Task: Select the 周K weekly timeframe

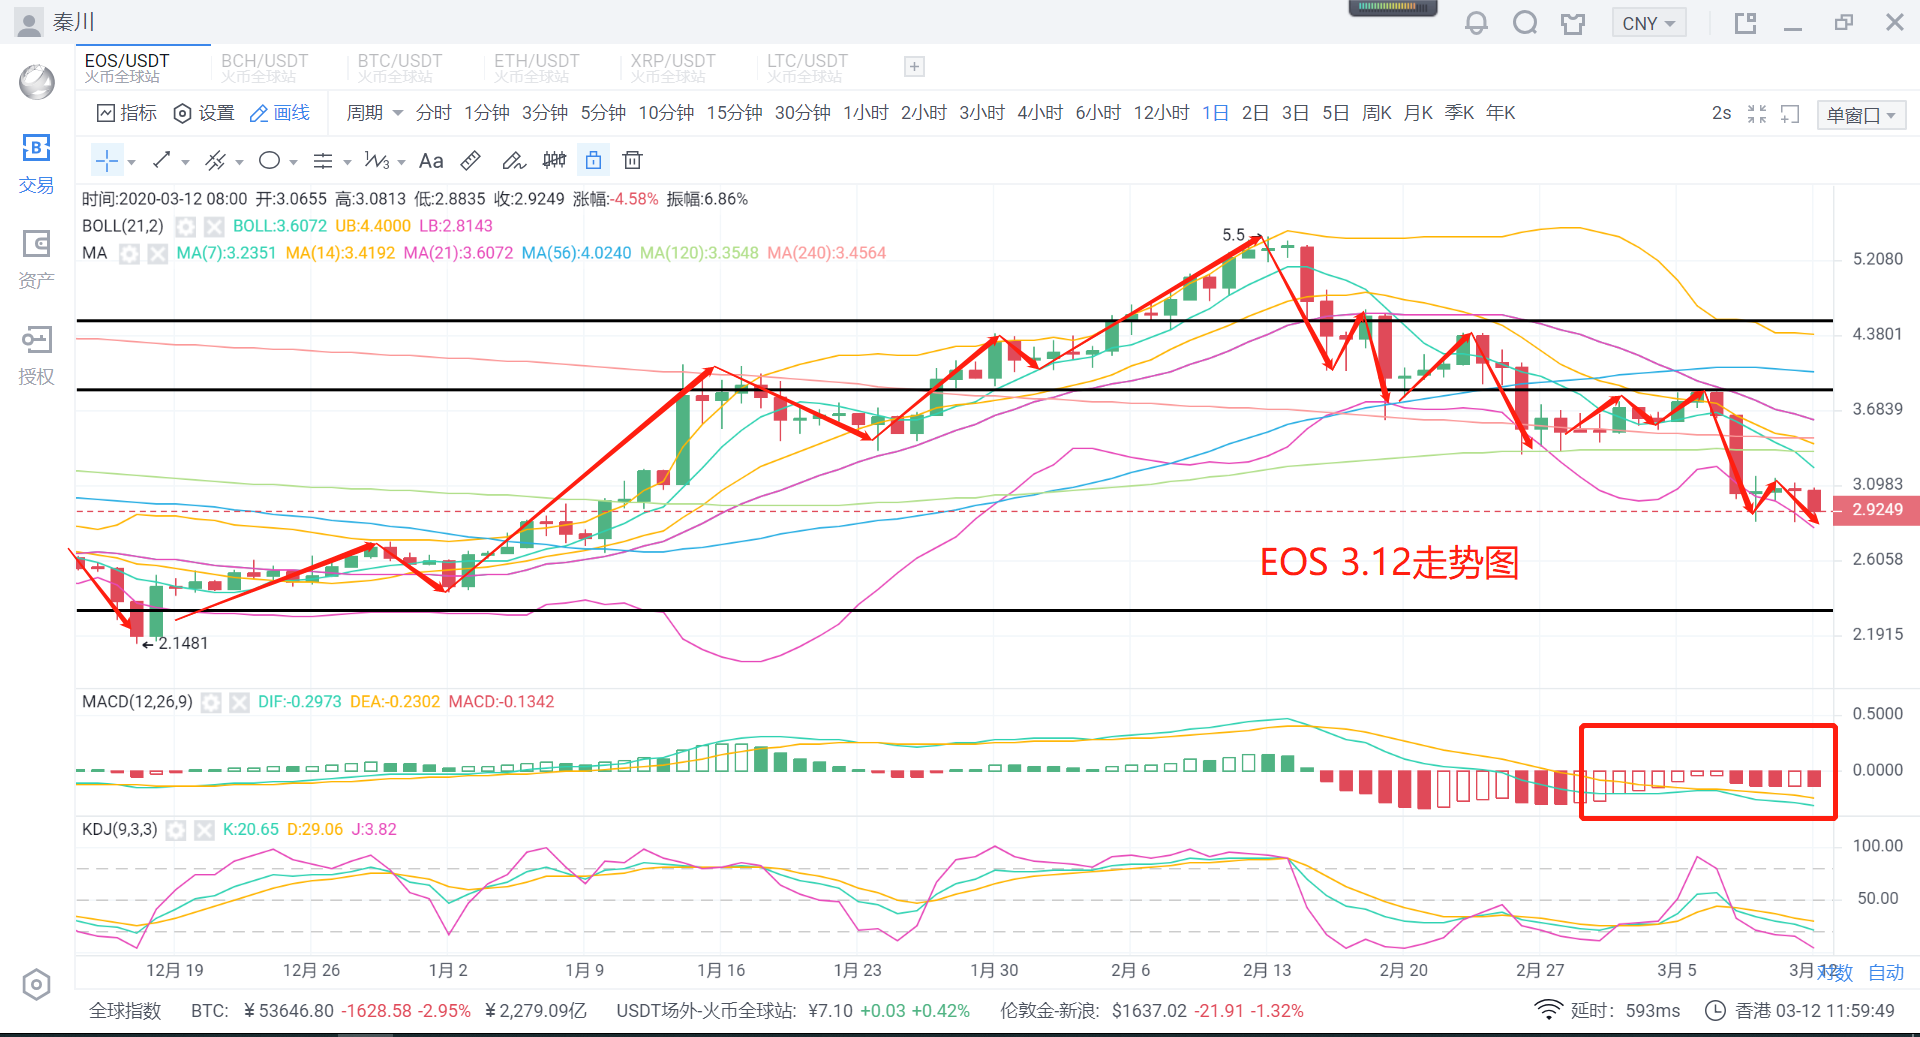Action: [x=1377, y=113]
